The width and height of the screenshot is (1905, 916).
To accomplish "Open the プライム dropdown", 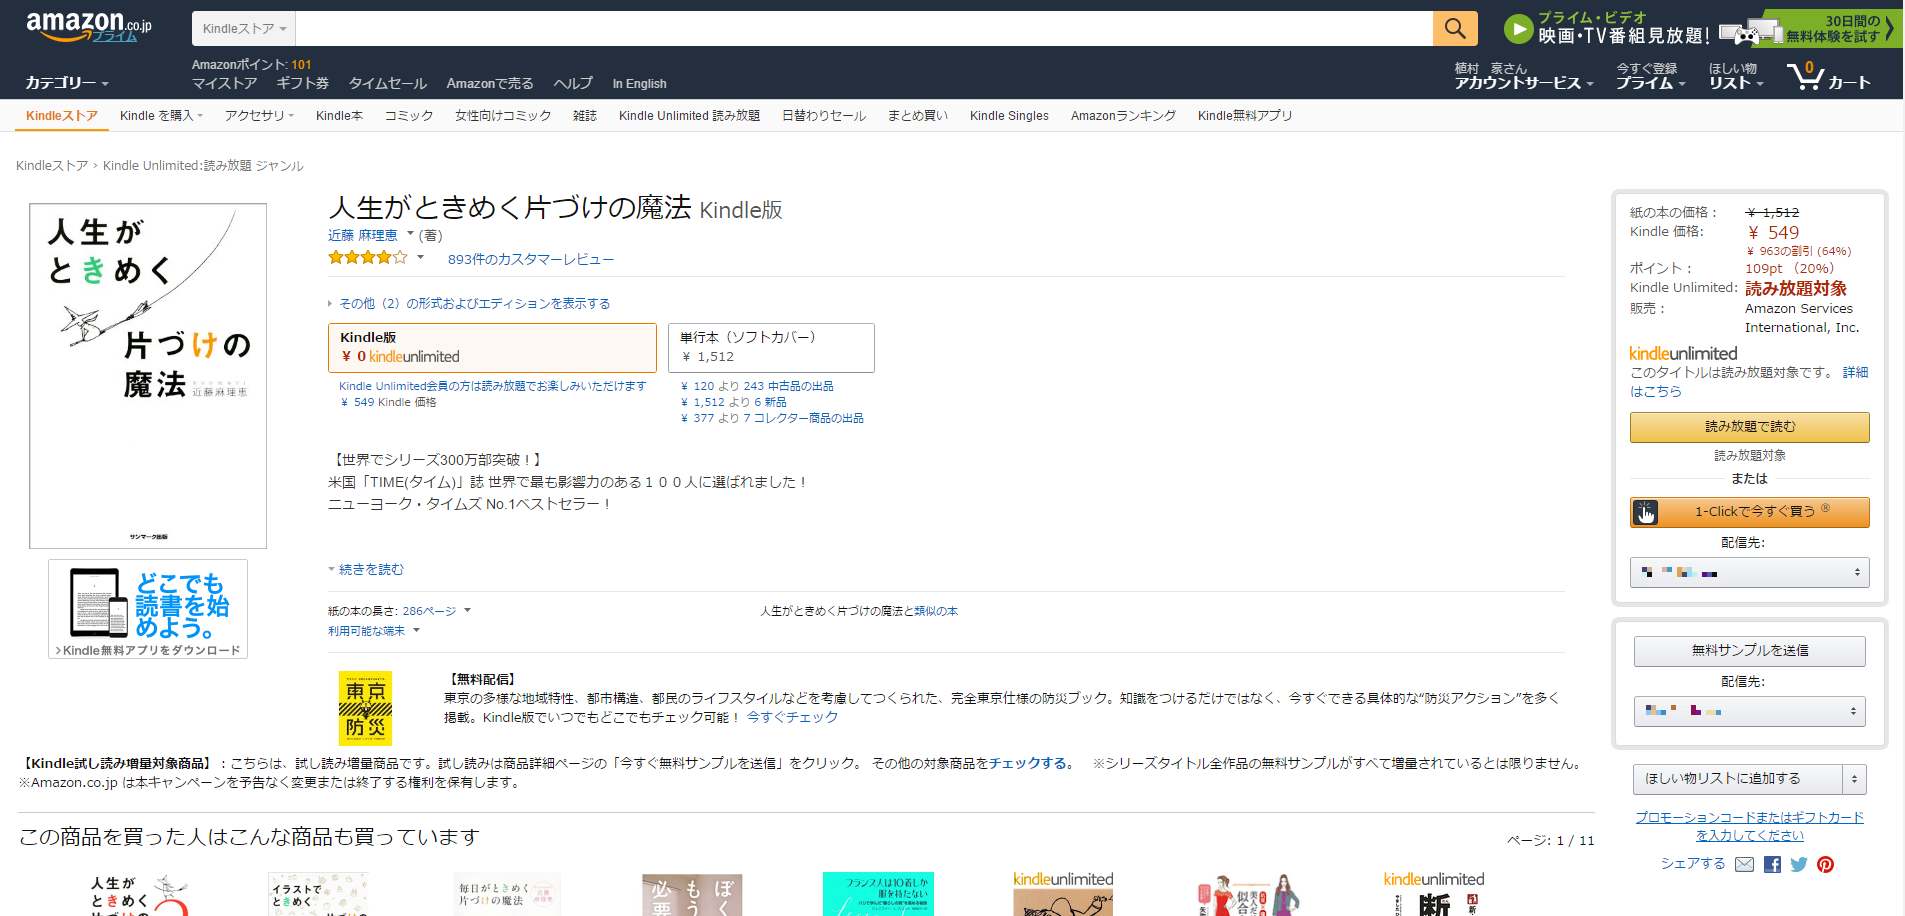I will 1651,83.
